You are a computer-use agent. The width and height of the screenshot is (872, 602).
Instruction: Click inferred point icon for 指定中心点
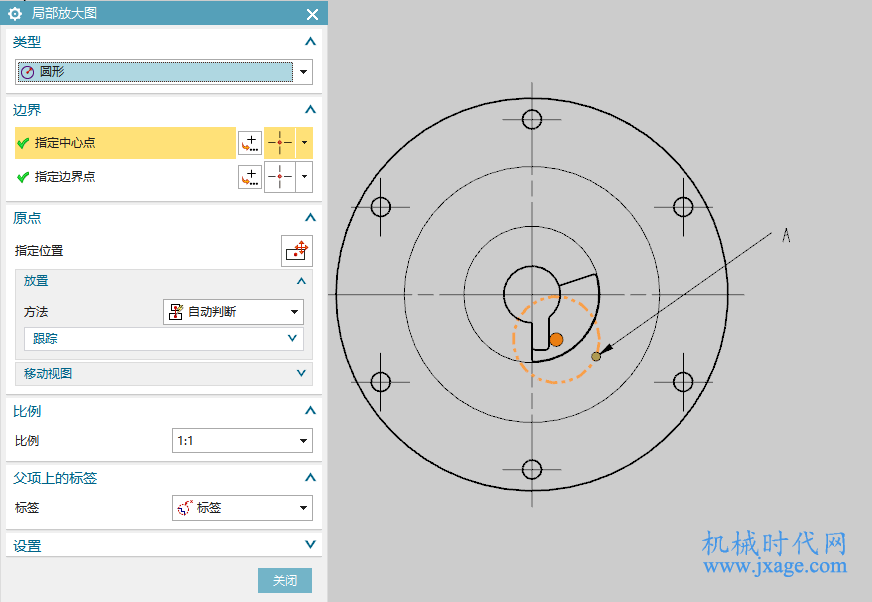280,143
